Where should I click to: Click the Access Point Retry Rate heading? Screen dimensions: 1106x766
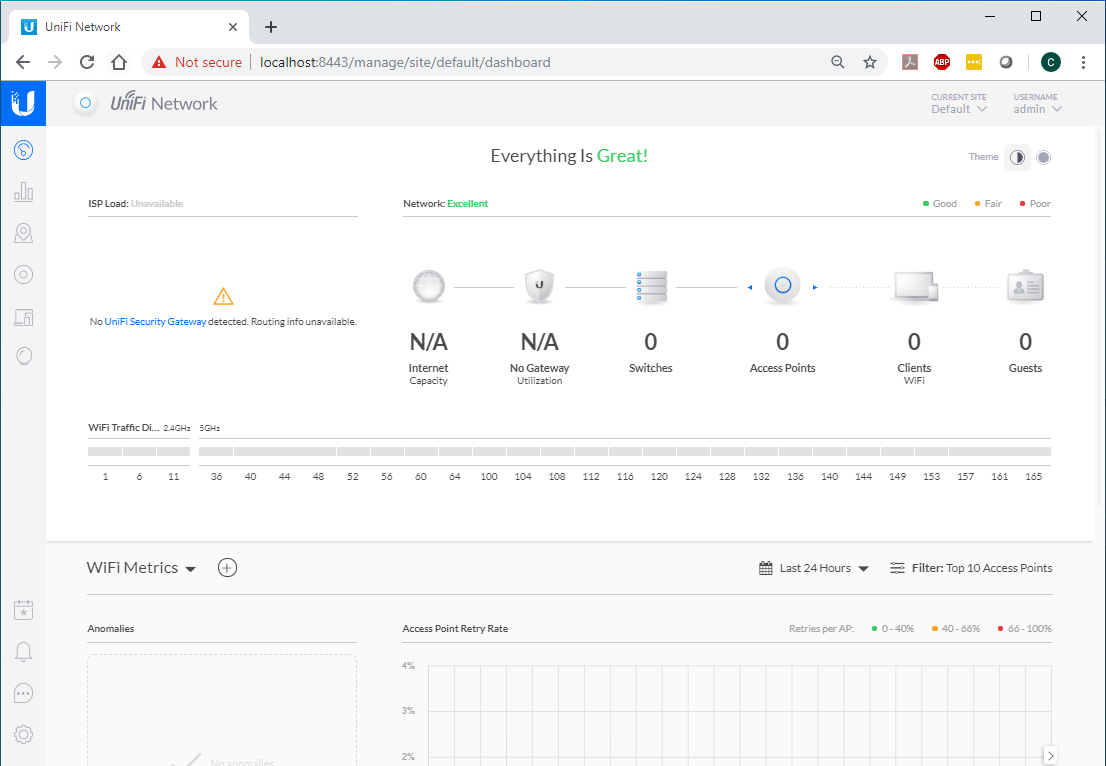pos(455,628)
